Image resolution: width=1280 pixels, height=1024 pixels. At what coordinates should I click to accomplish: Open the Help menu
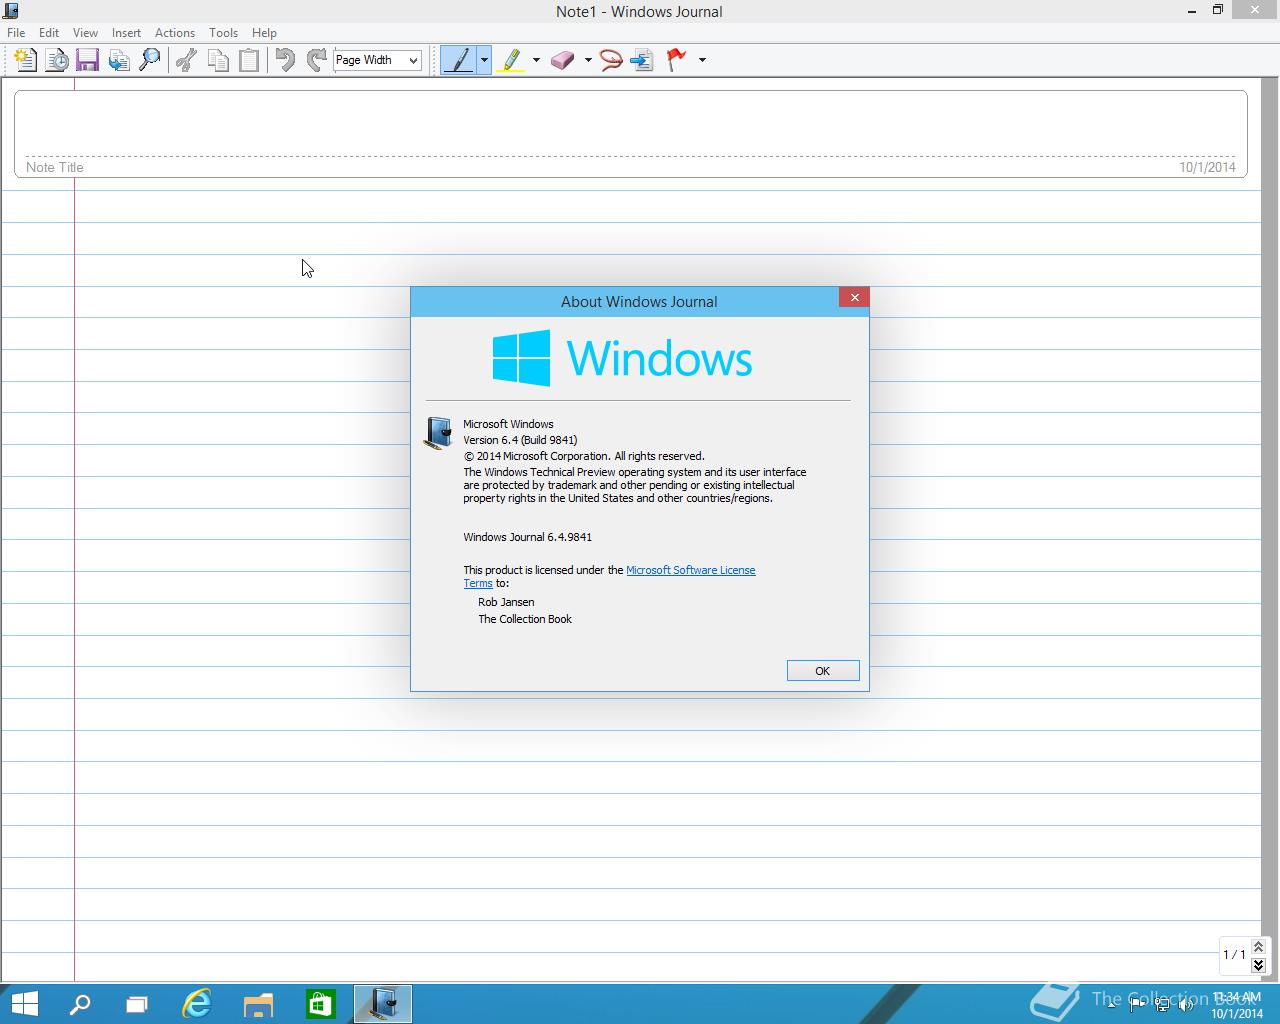tap(264, 33)
